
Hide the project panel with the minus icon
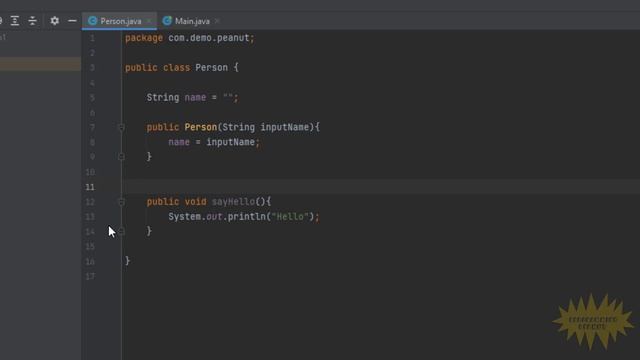(x=72, y=20)
